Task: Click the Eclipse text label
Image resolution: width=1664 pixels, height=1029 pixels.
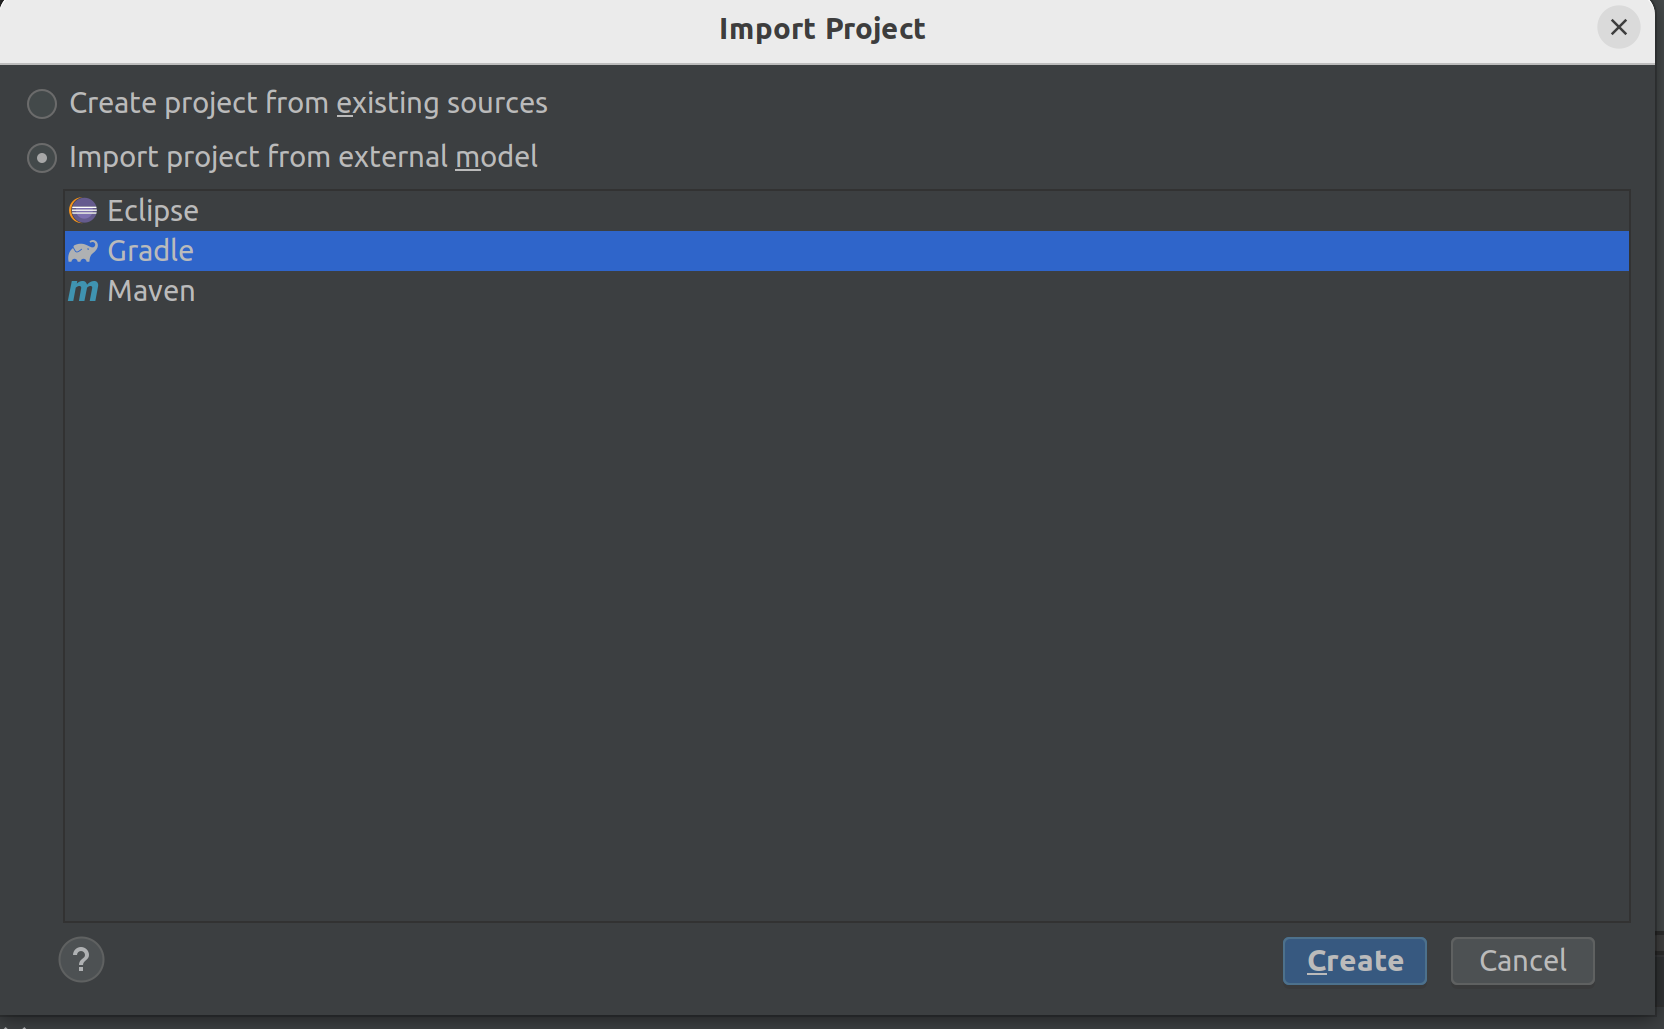Action: click(153, 211)
